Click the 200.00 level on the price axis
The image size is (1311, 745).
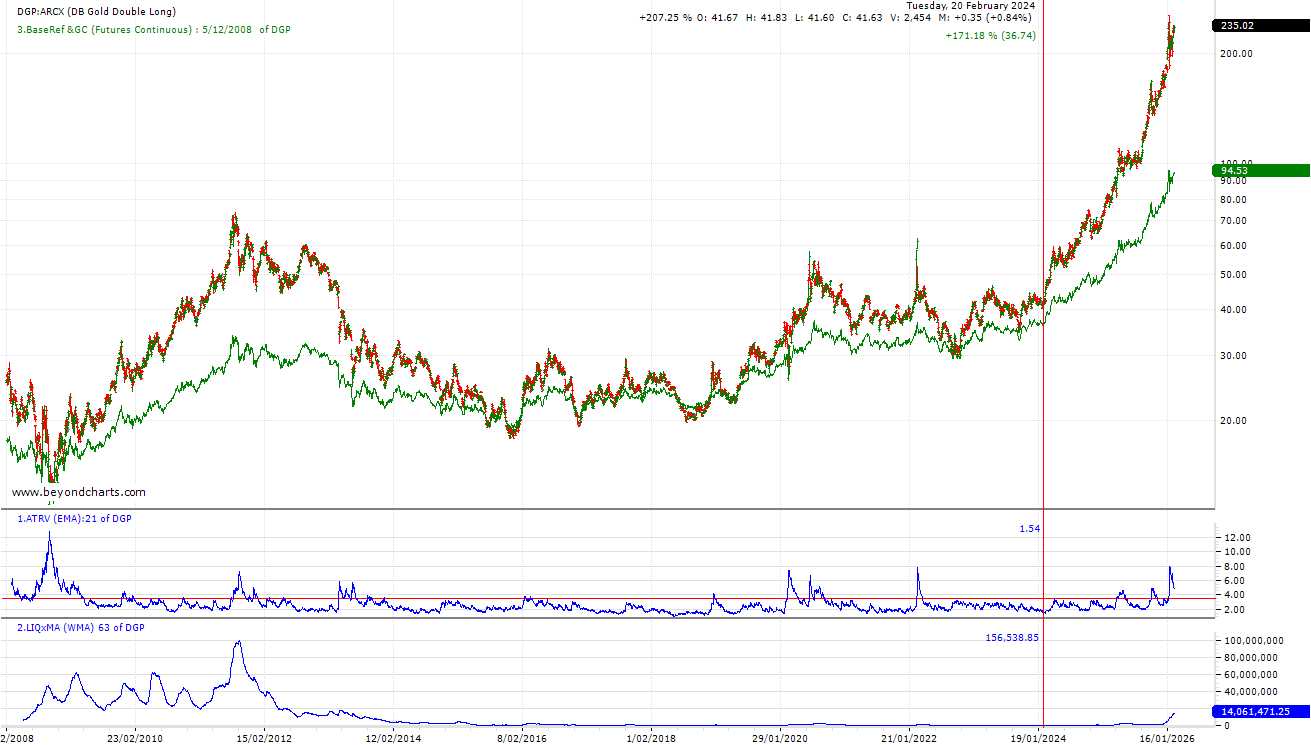(x=1237, y=54)
